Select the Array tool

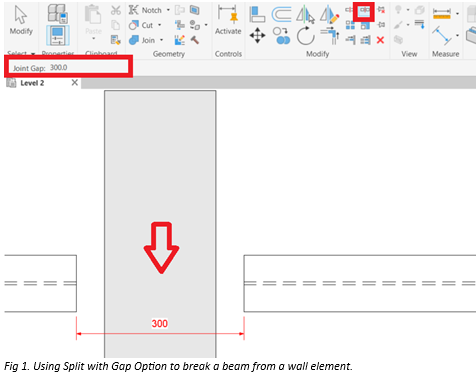[350, 25]
